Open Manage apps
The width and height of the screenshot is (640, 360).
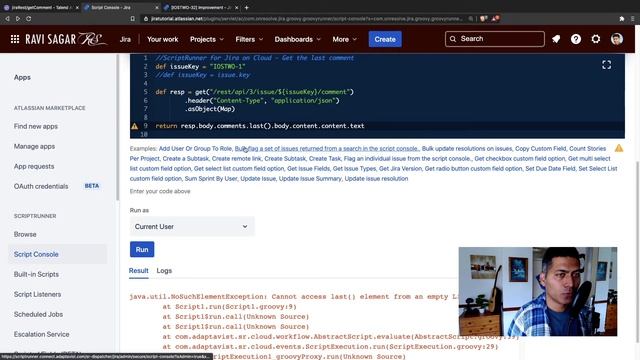pos(34,147)
